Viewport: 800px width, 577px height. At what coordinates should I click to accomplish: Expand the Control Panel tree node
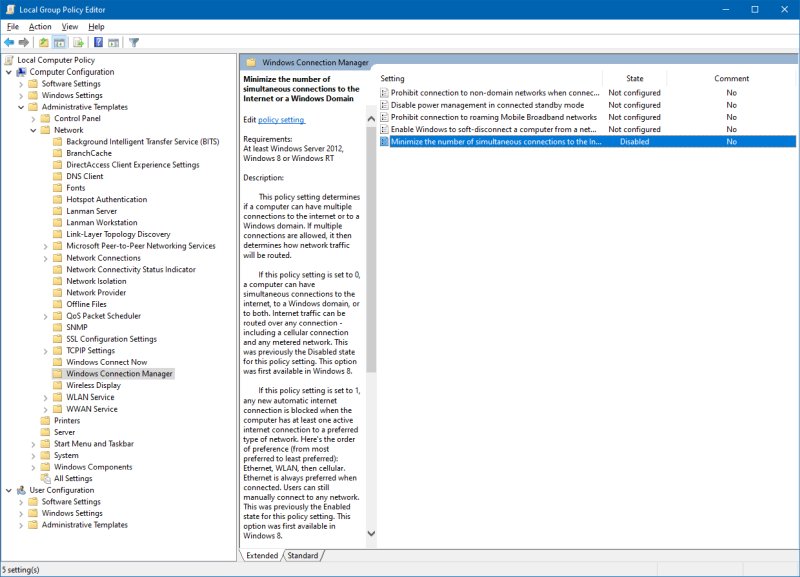coord(33,118)
